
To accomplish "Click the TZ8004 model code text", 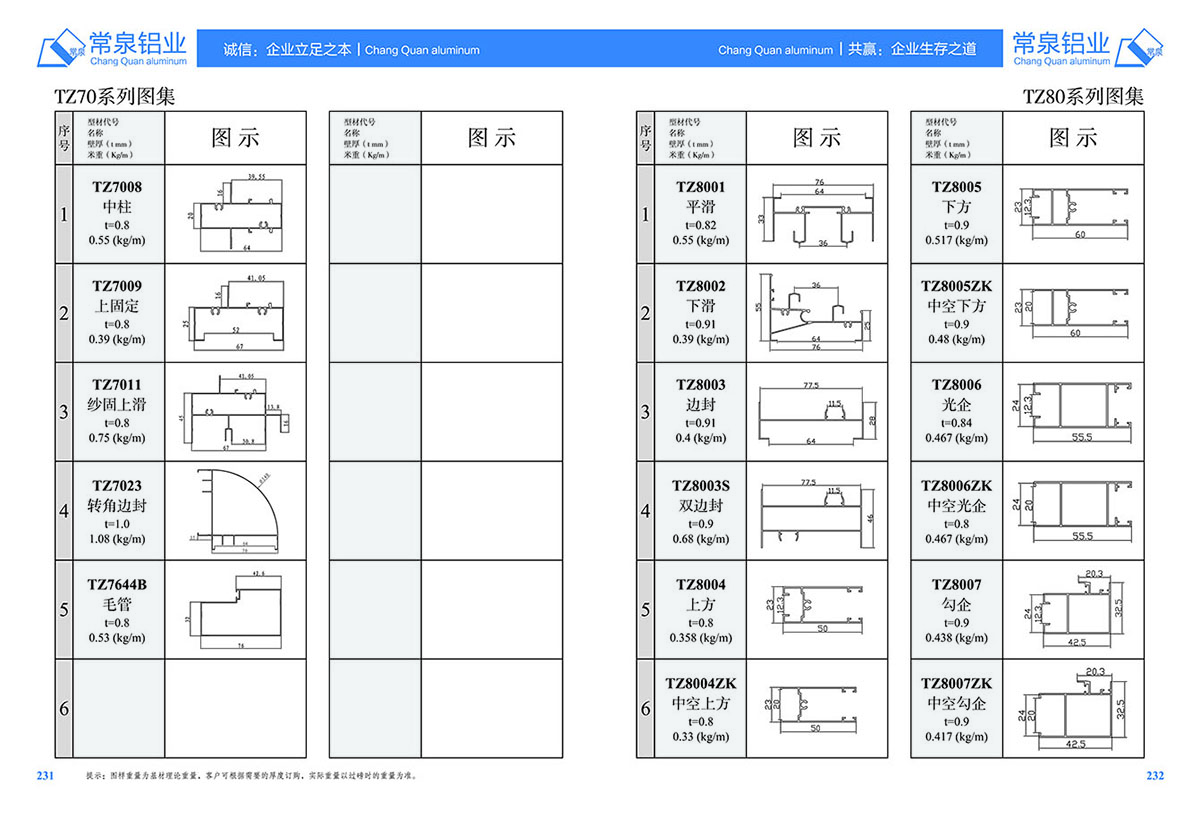I will 701,584.
